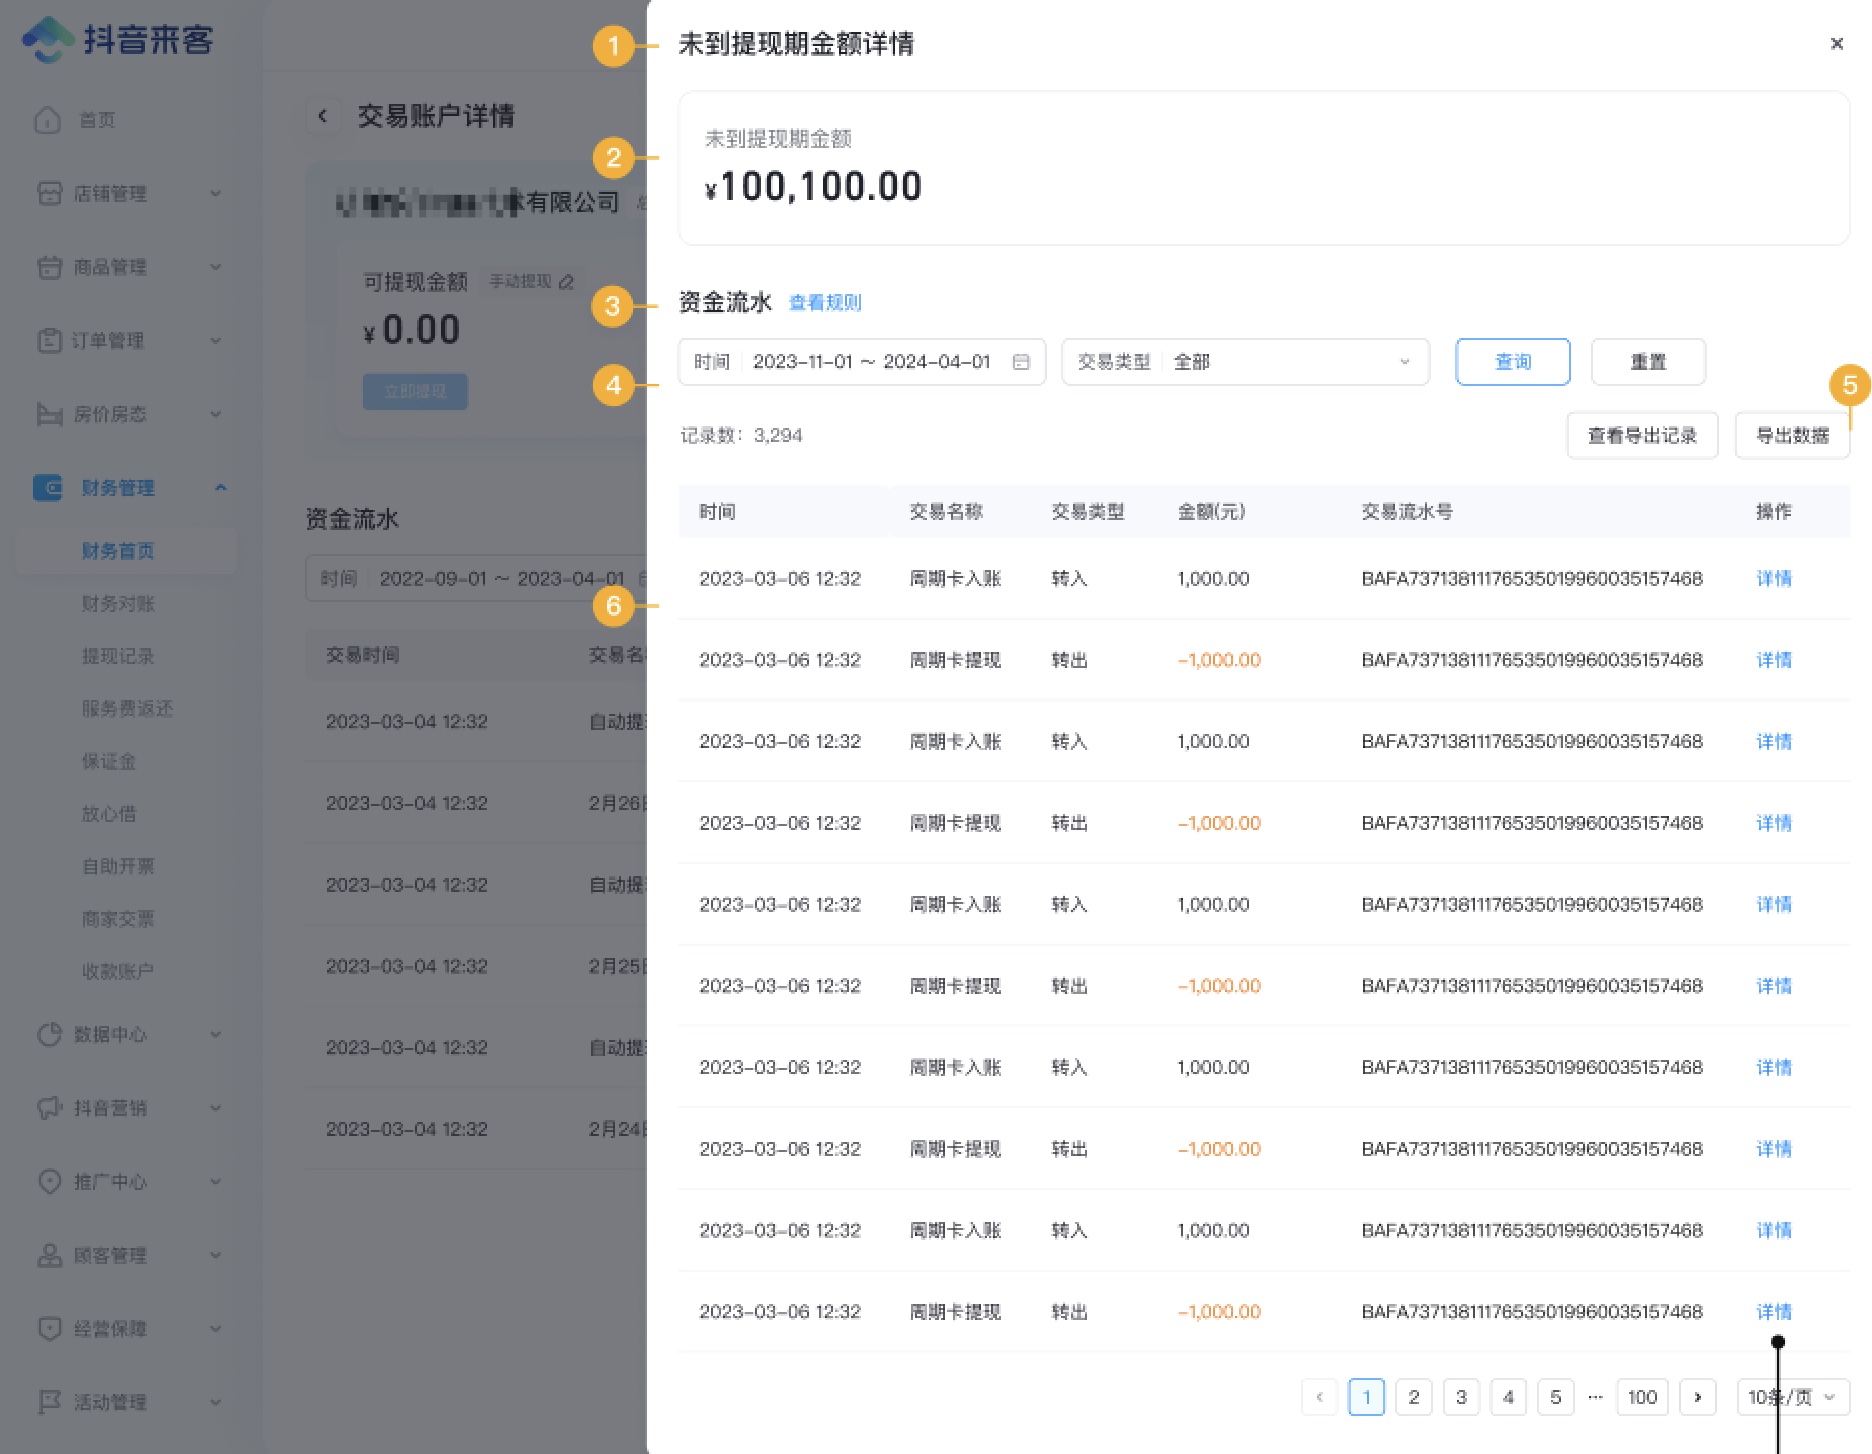Image resolution: width=1872 pixels, height=1454 pixels.
Task: Open 提现记录 in sidebar
Action: (x=118, y=656)
